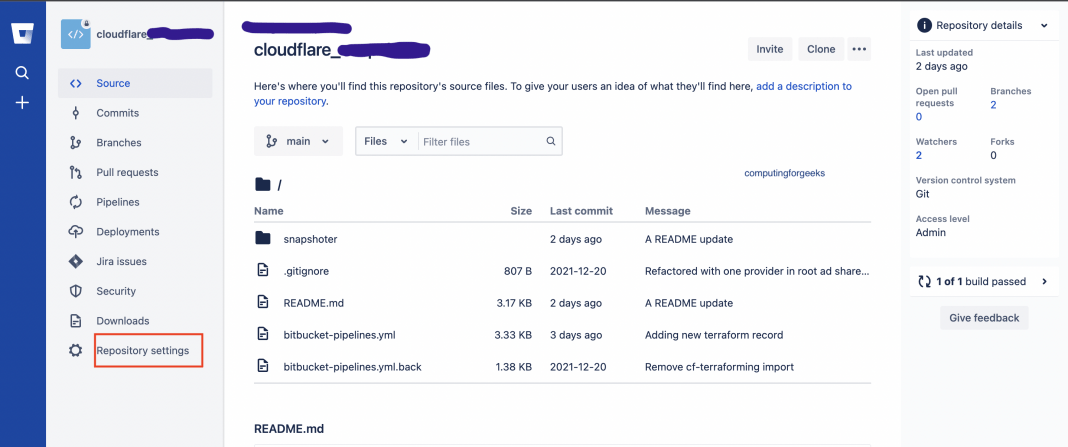Expand the 1 of 1 build passed row

(x=1044, y=282)
